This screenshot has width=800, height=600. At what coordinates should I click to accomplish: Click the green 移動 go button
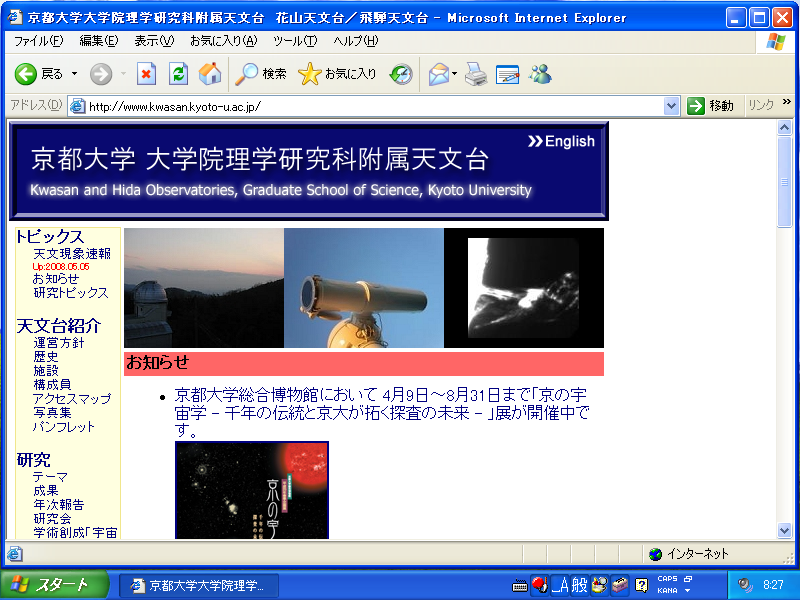coord(710,106)
